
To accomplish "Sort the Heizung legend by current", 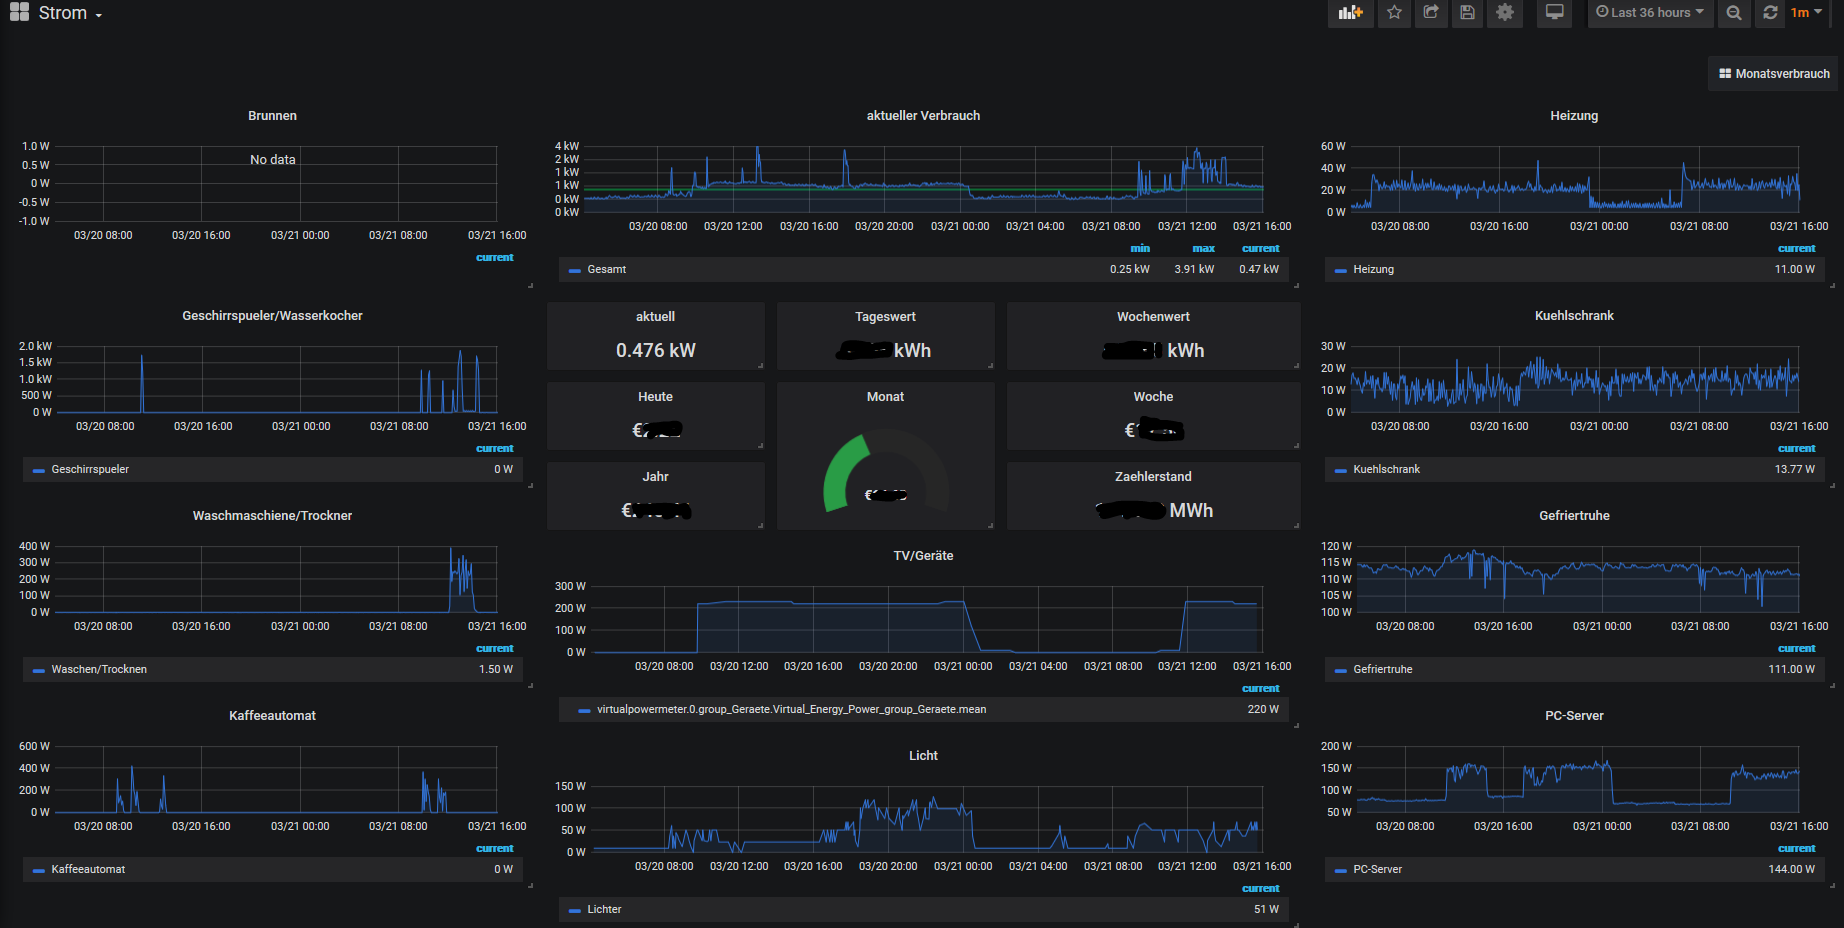I will point(1797,248).
